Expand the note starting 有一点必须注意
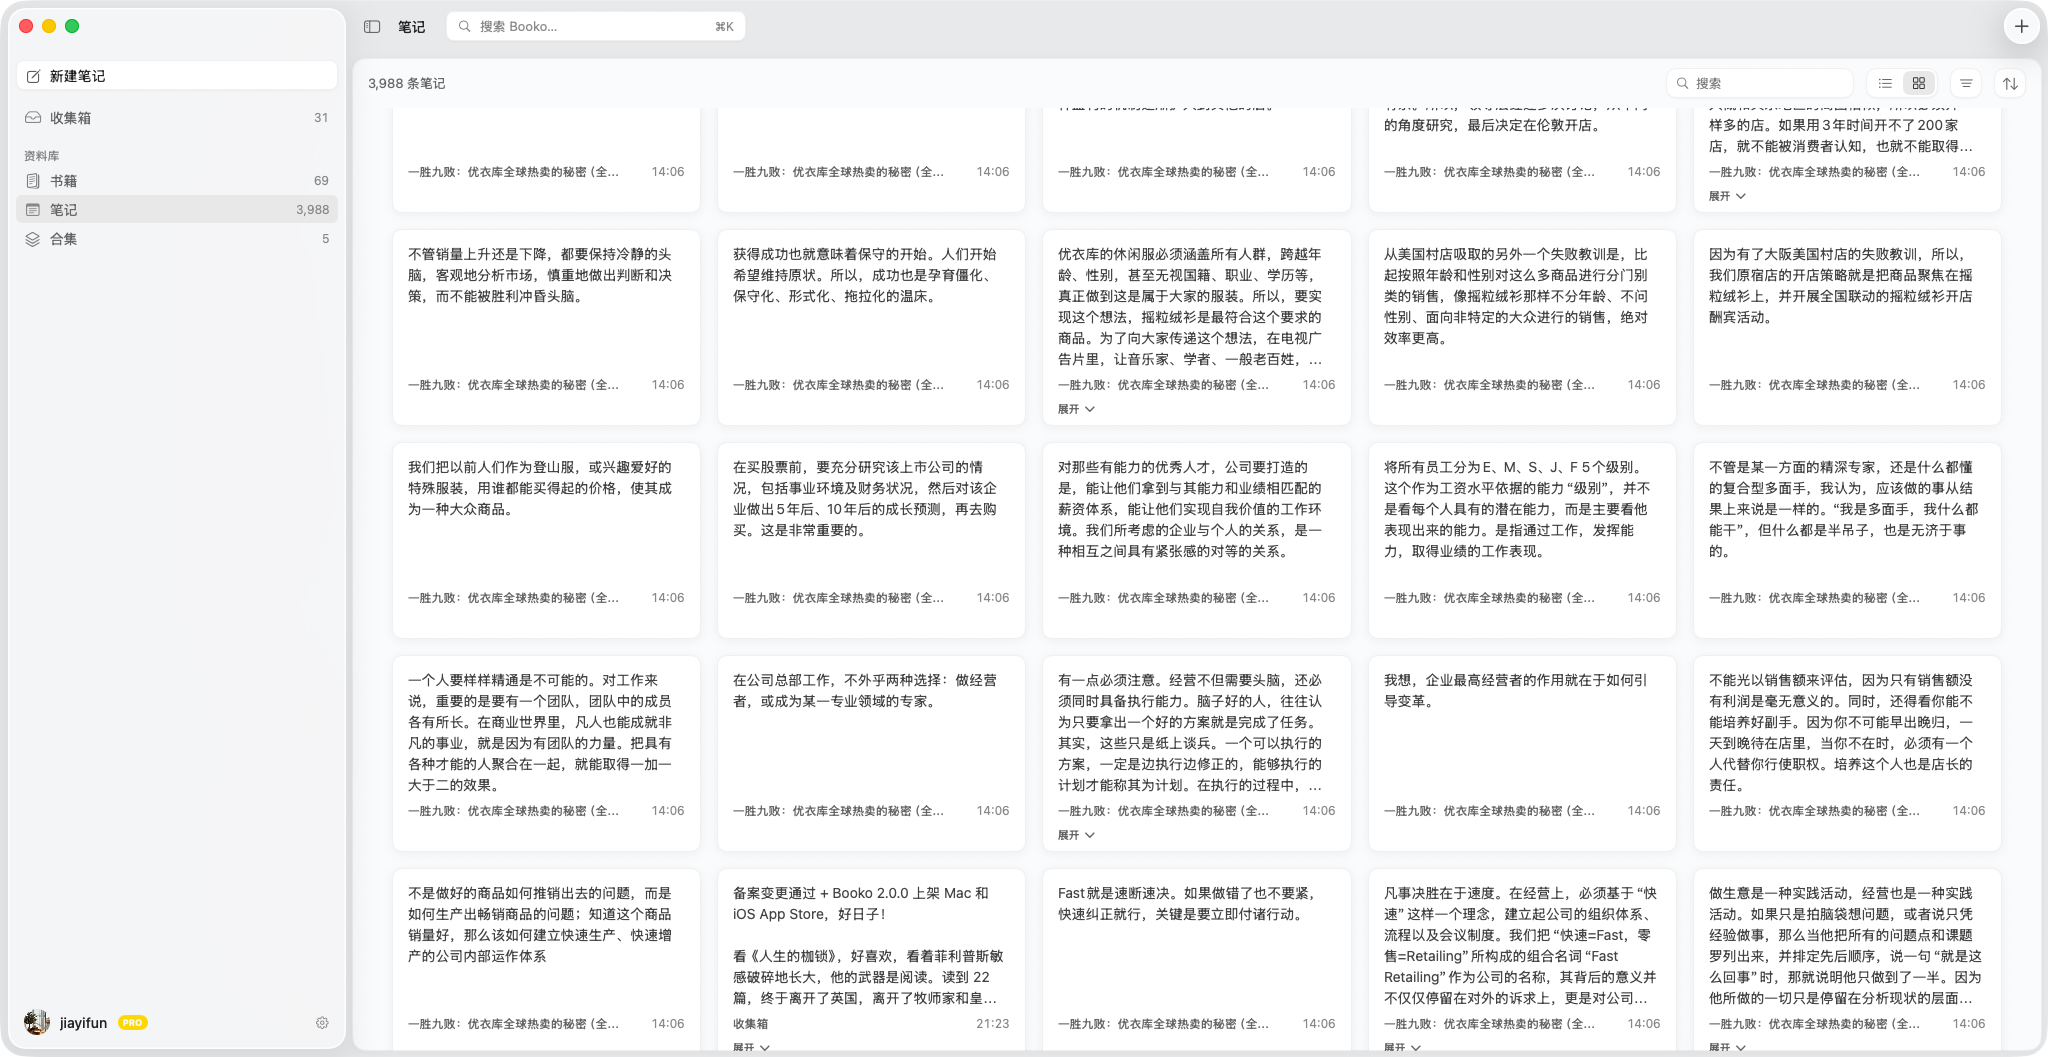Viewport: 2048px width, 1057px height. tap(1076, 835)
